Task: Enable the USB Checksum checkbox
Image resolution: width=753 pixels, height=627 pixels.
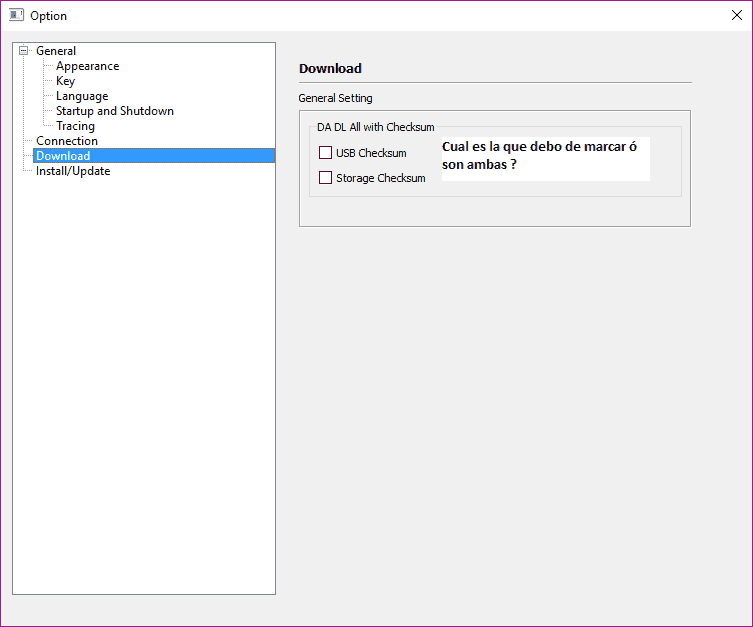Action: point(325,153)
